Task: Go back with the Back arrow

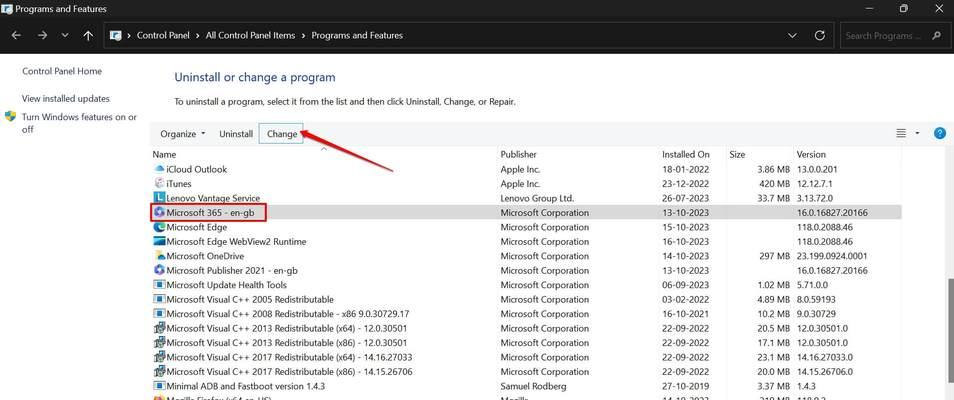Action: click(x=16, y=36)
